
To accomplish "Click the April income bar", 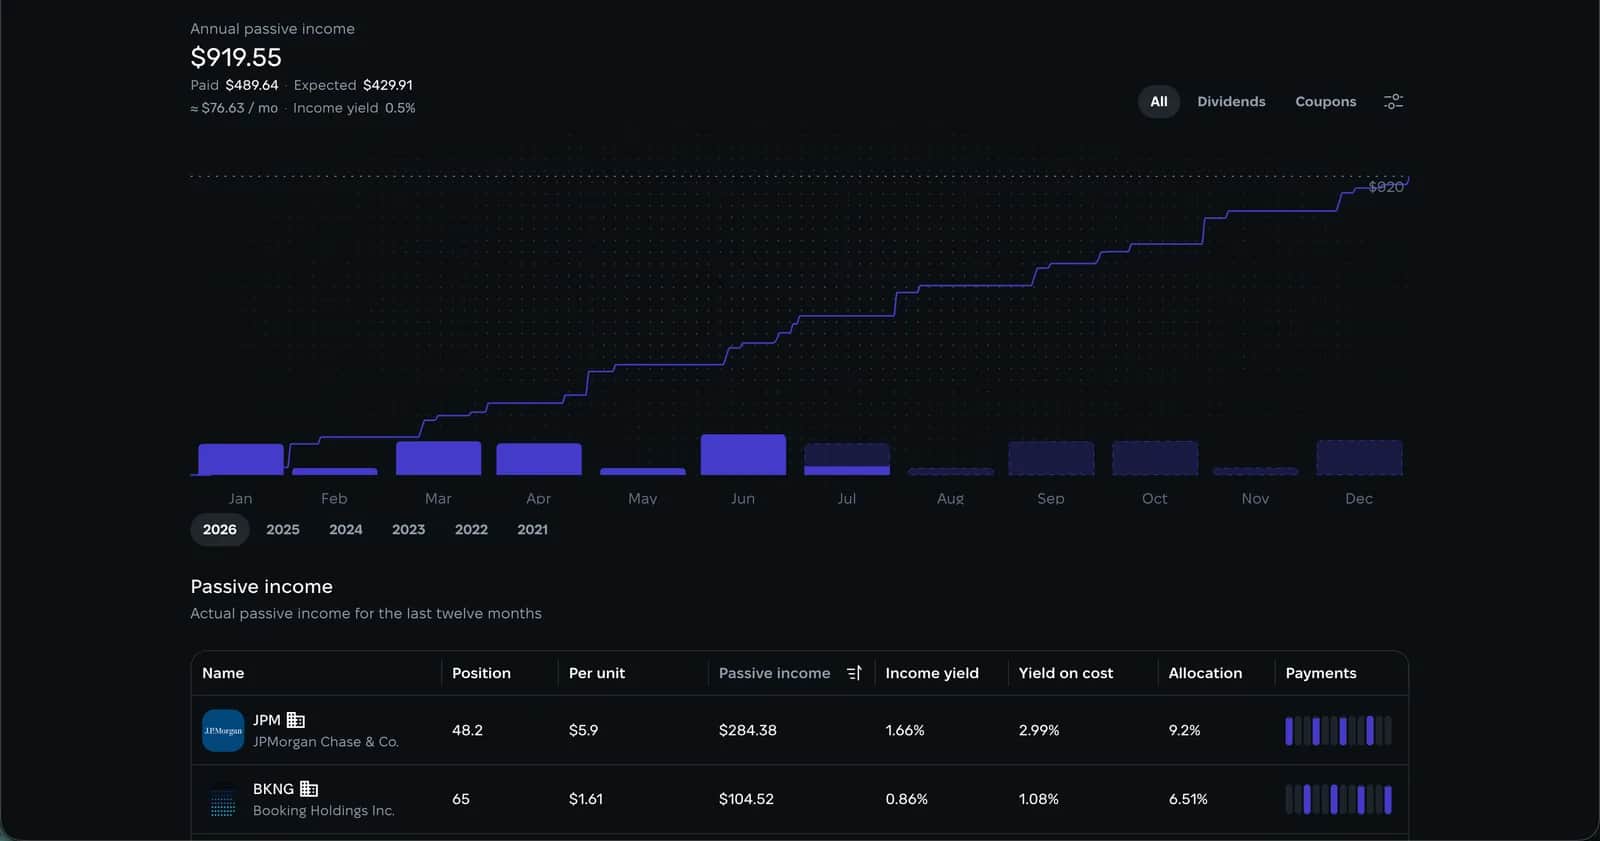I will [x=538, y=459].
